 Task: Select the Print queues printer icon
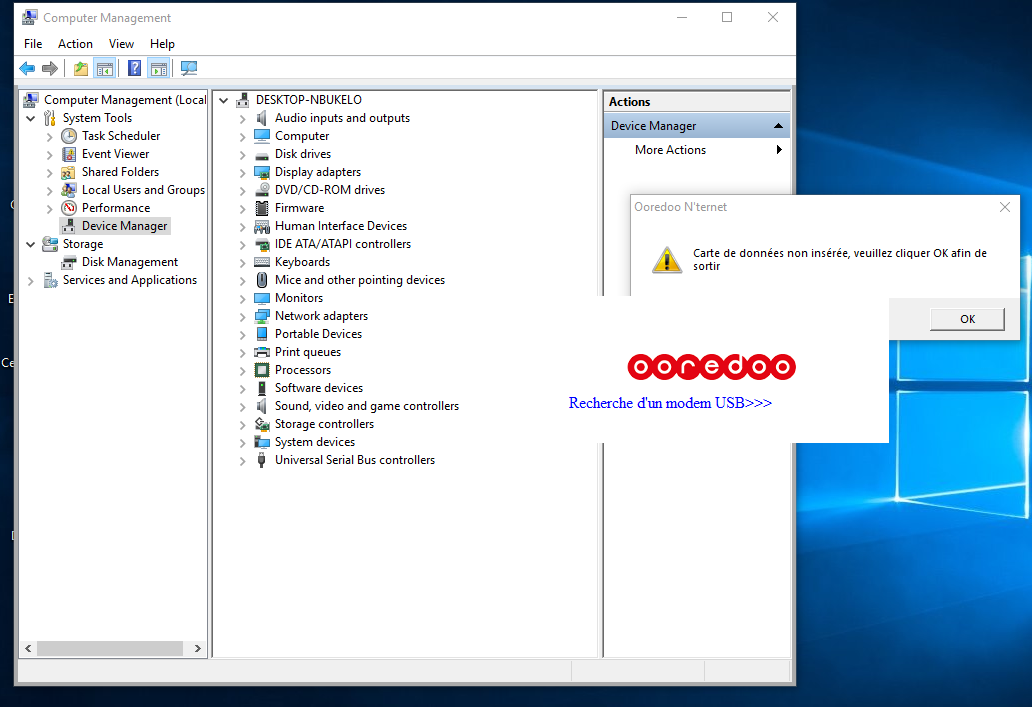point(262,352)
